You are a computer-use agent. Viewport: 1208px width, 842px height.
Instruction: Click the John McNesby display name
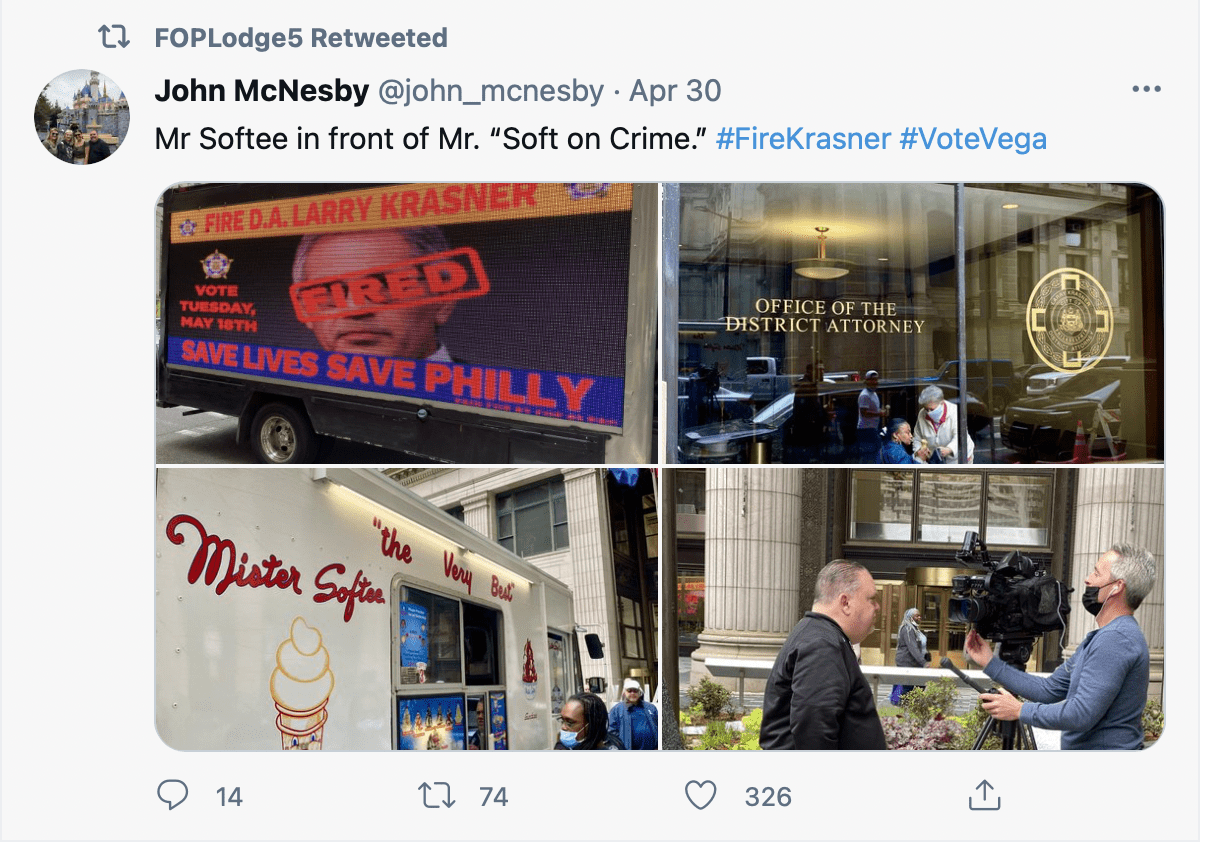pyautogui.click(x=262, y=91)
